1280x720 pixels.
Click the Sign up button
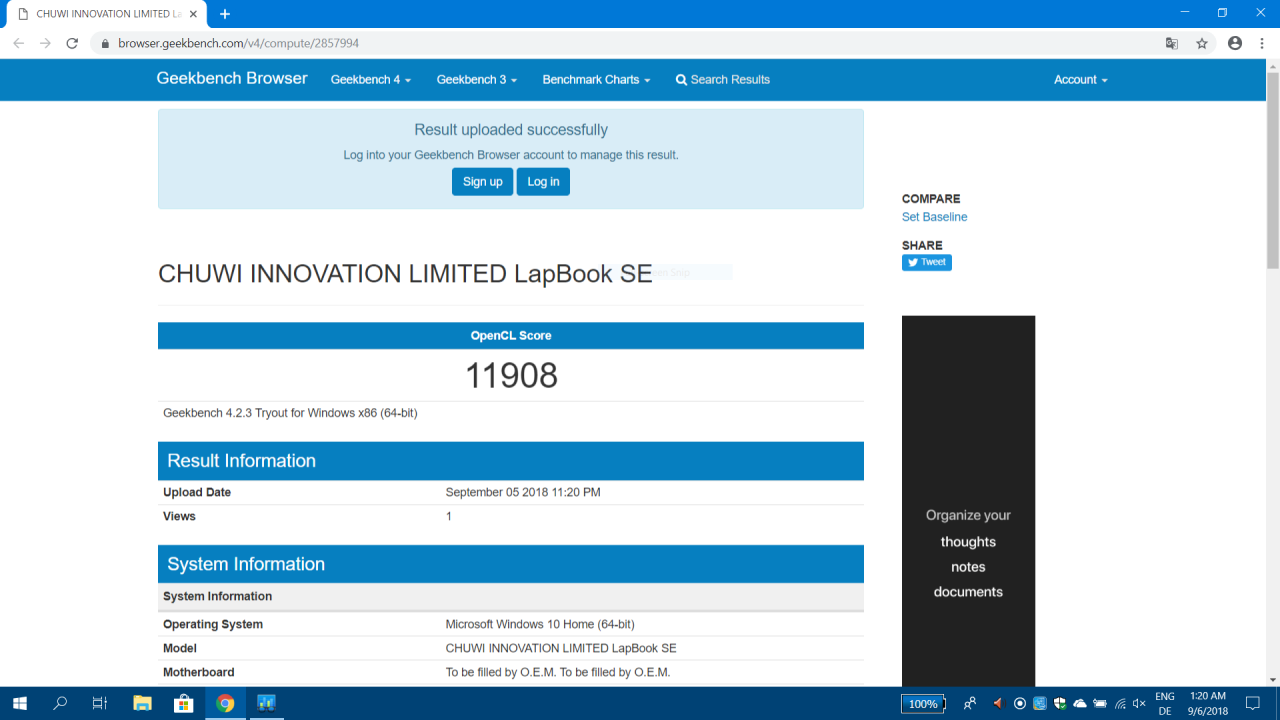482,181
